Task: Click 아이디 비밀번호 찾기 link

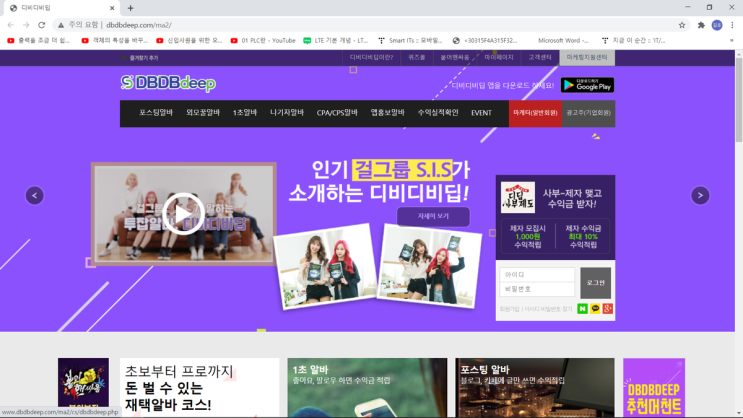Action: coord(548,309)
